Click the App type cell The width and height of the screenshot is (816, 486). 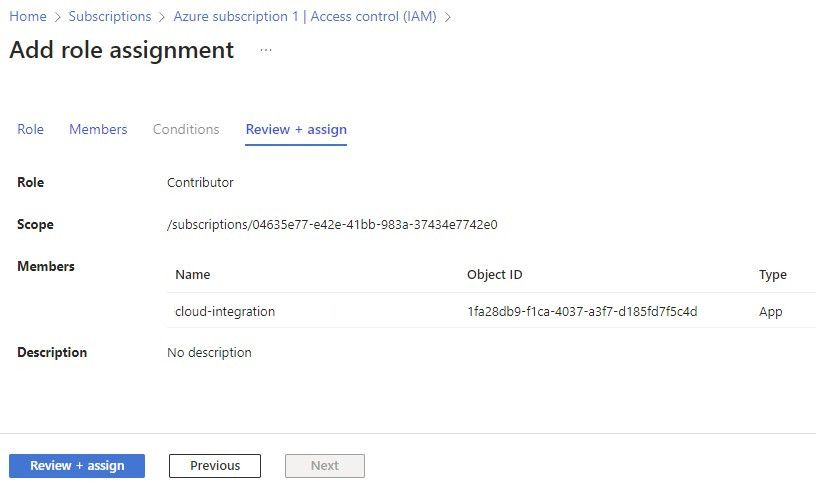pos(770,311)
